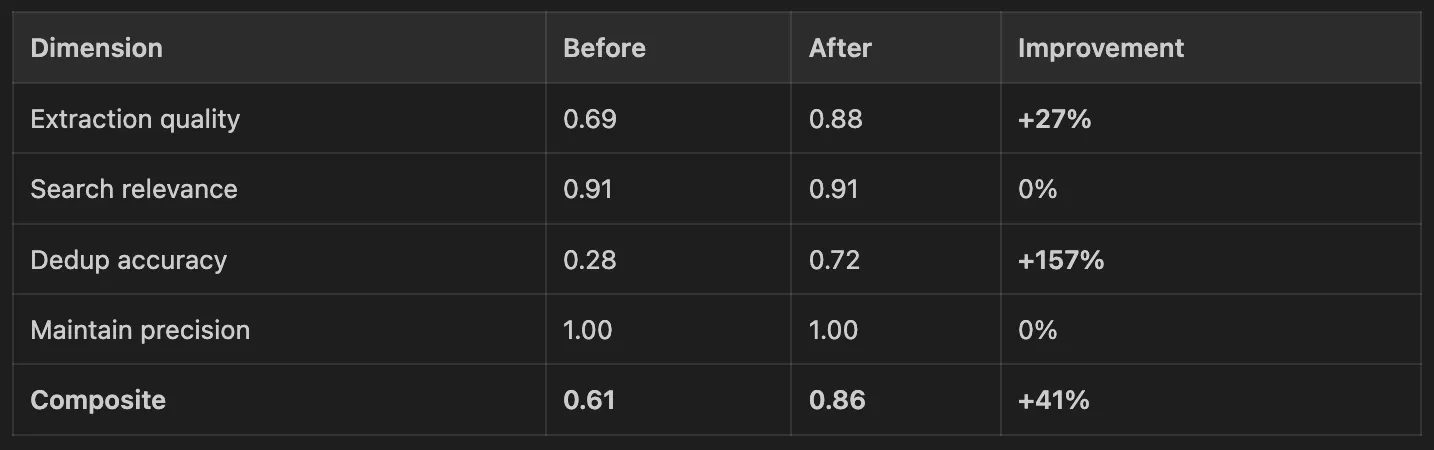Click the +157% improvement cell
This screenshot has height=450, width=1434.
point(1061,260)
